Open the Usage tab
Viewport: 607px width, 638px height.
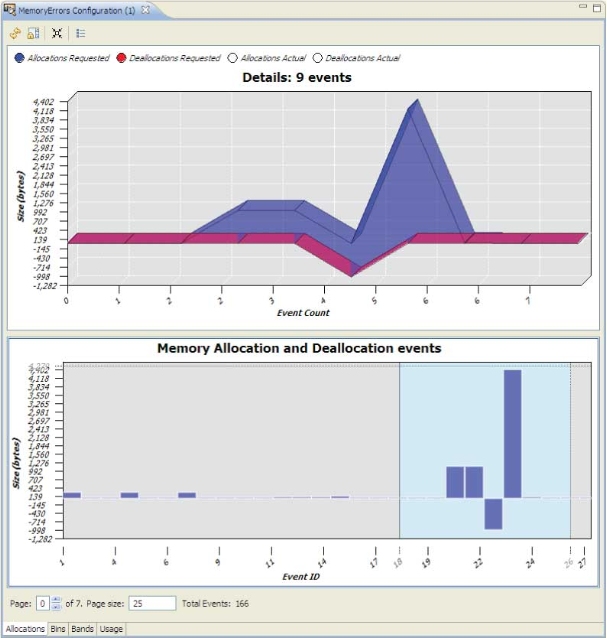tap(111, 629)
